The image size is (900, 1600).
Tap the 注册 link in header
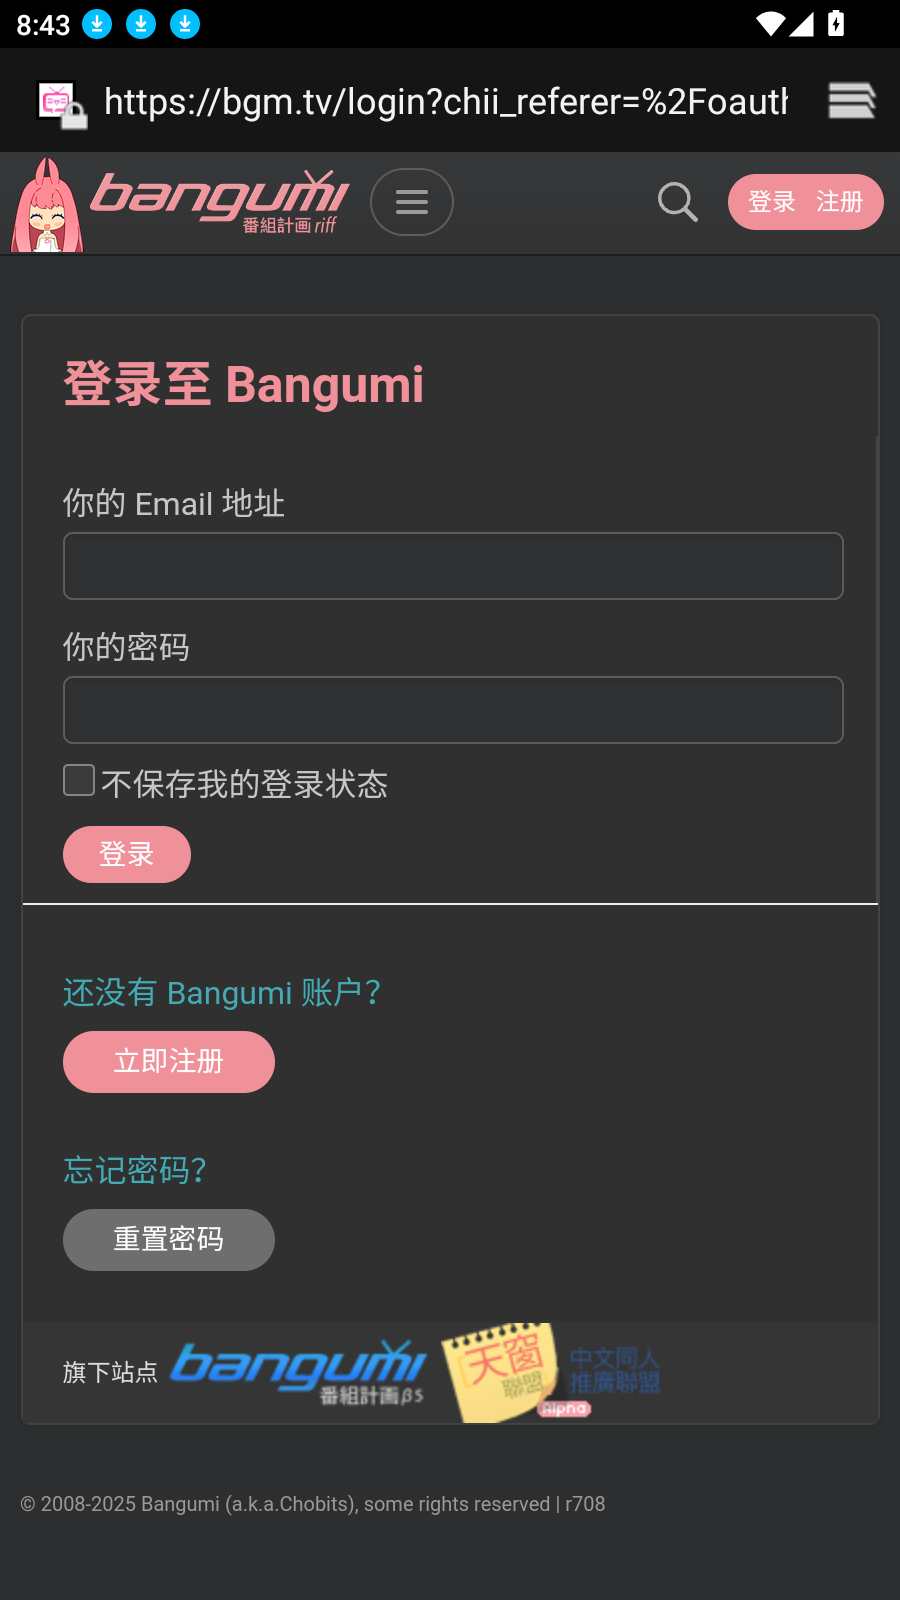(839, 202)
